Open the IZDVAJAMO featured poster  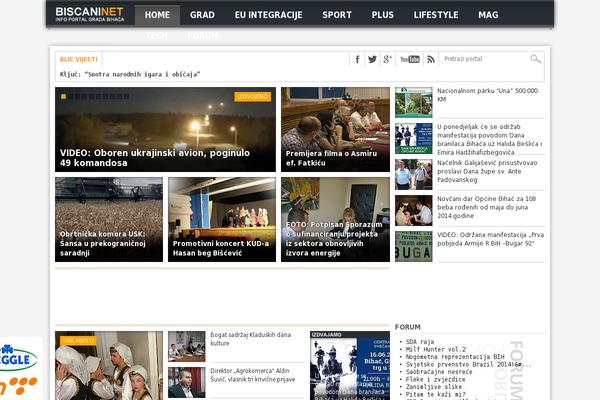click(x=350, y=366)
